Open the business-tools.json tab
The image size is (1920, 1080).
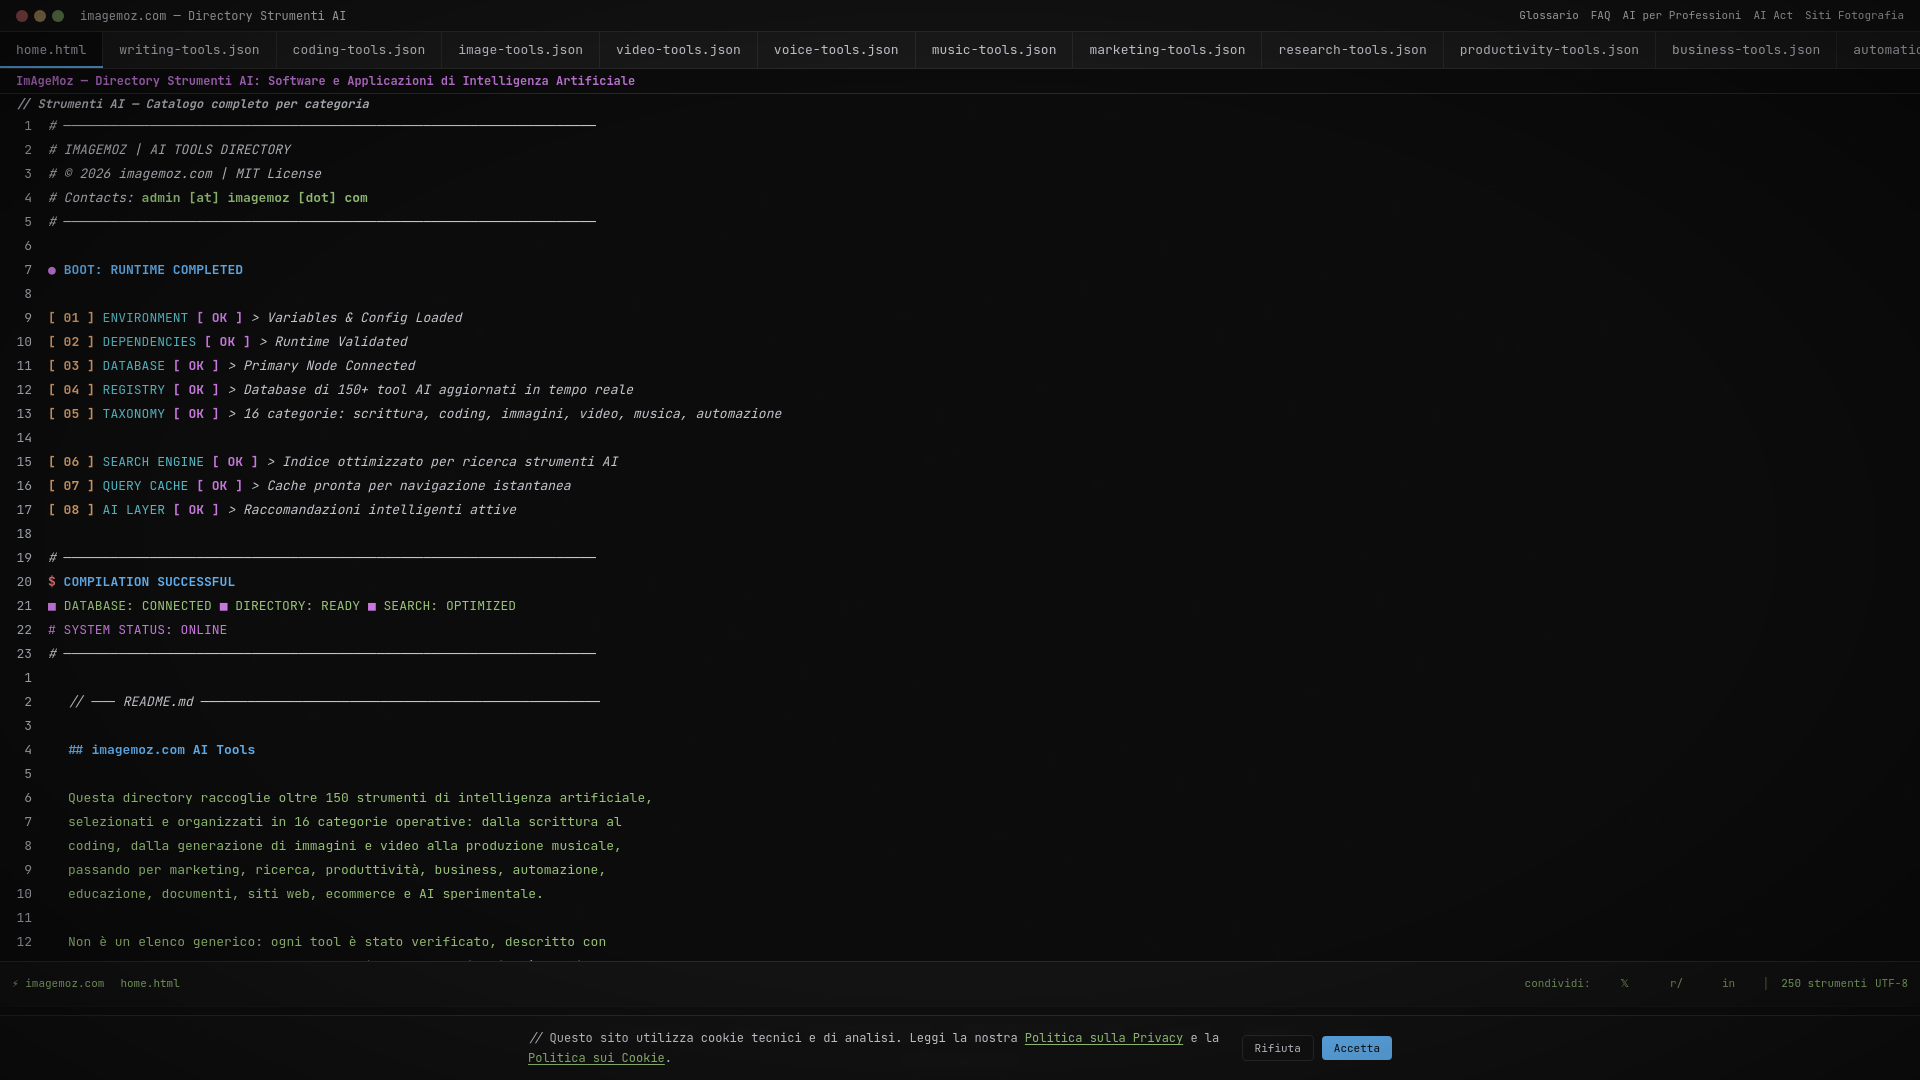(x=1746, y=50)
